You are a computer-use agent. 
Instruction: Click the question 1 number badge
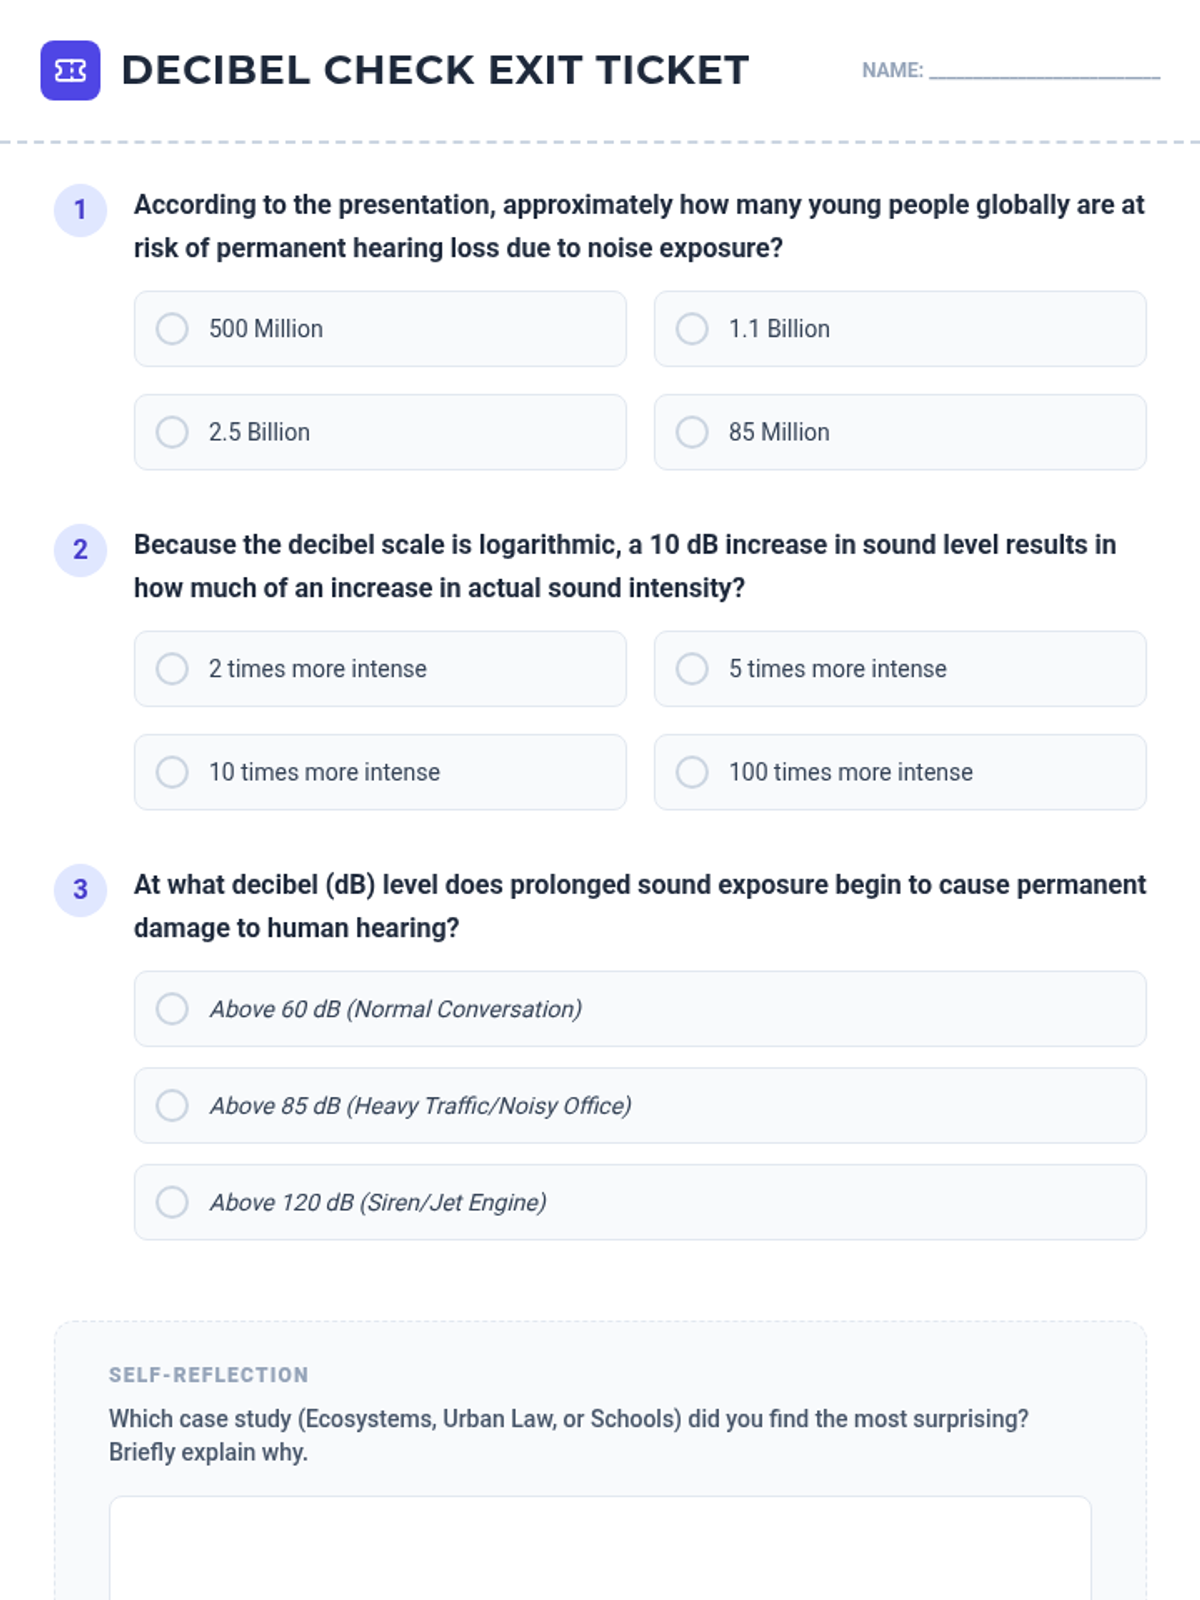[x=80, y=210]
